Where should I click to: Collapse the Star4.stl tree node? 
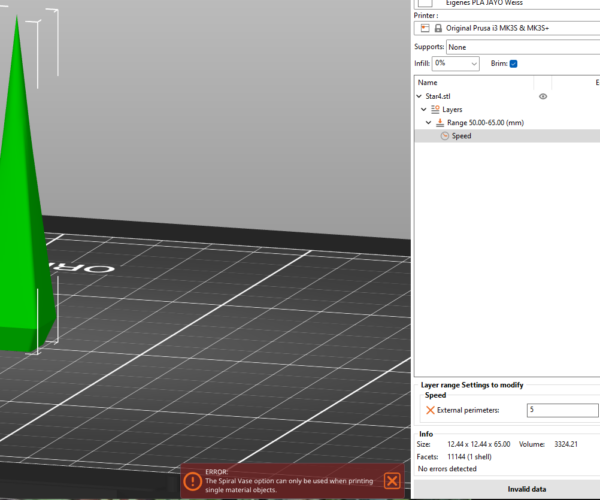point(419,96)
